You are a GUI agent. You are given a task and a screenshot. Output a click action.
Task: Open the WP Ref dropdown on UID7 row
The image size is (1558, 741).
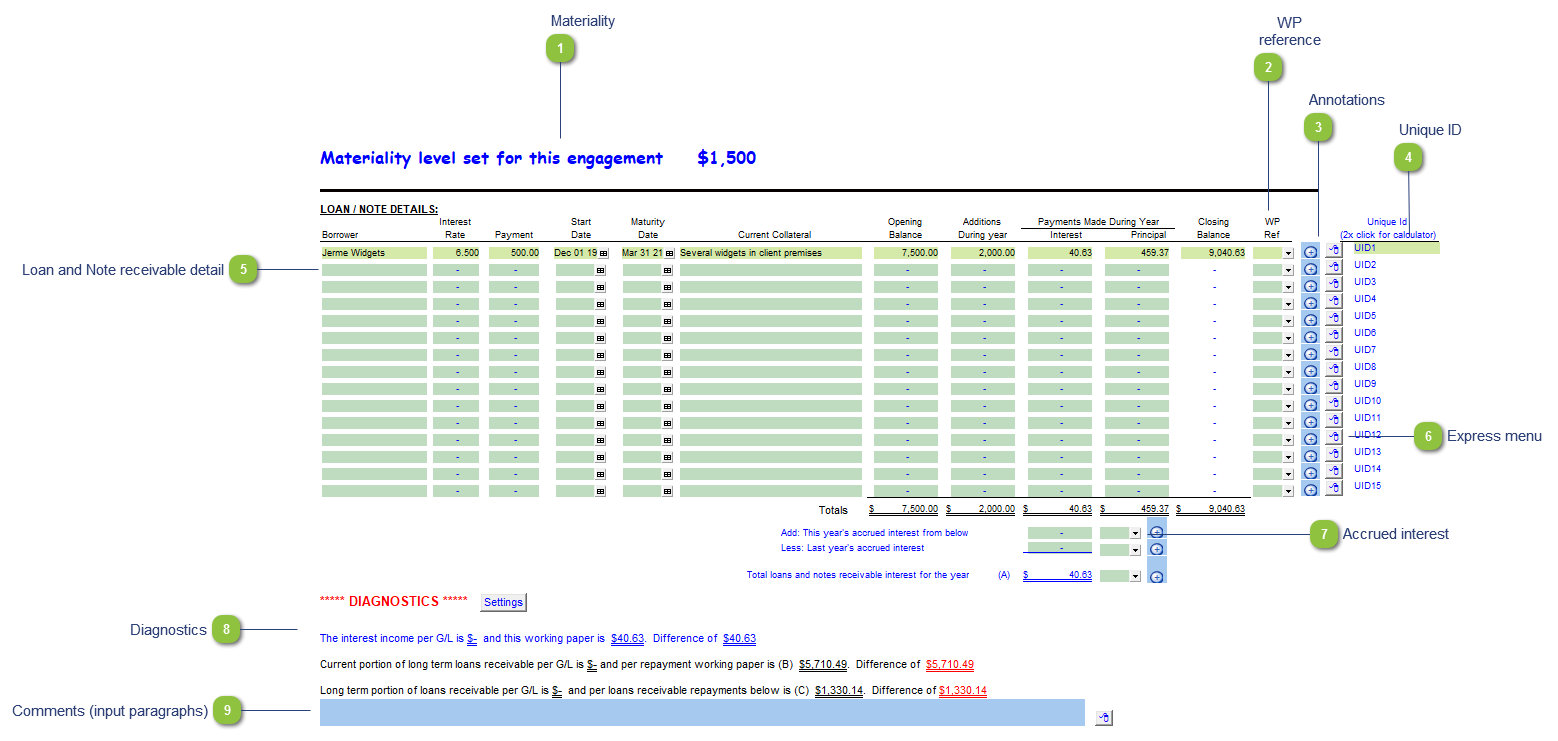(x=1288, y=355)
